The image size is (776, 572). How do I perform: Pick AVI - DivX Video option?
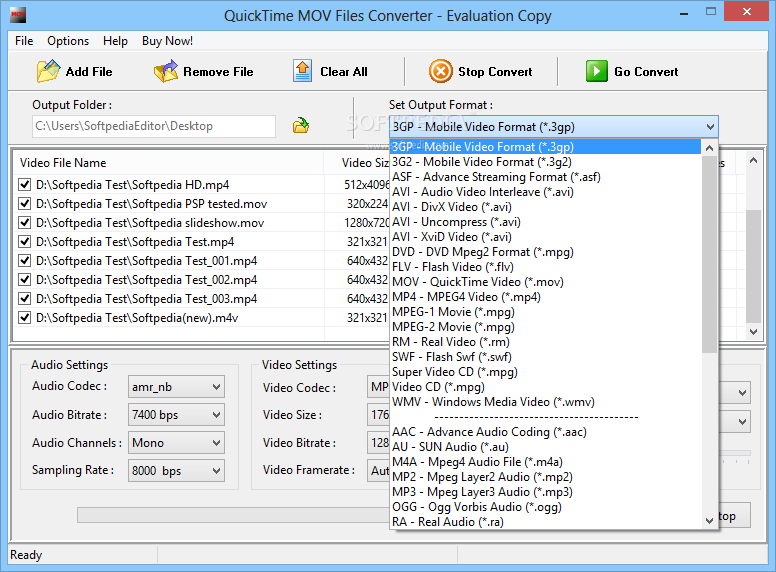click(546, 207)
